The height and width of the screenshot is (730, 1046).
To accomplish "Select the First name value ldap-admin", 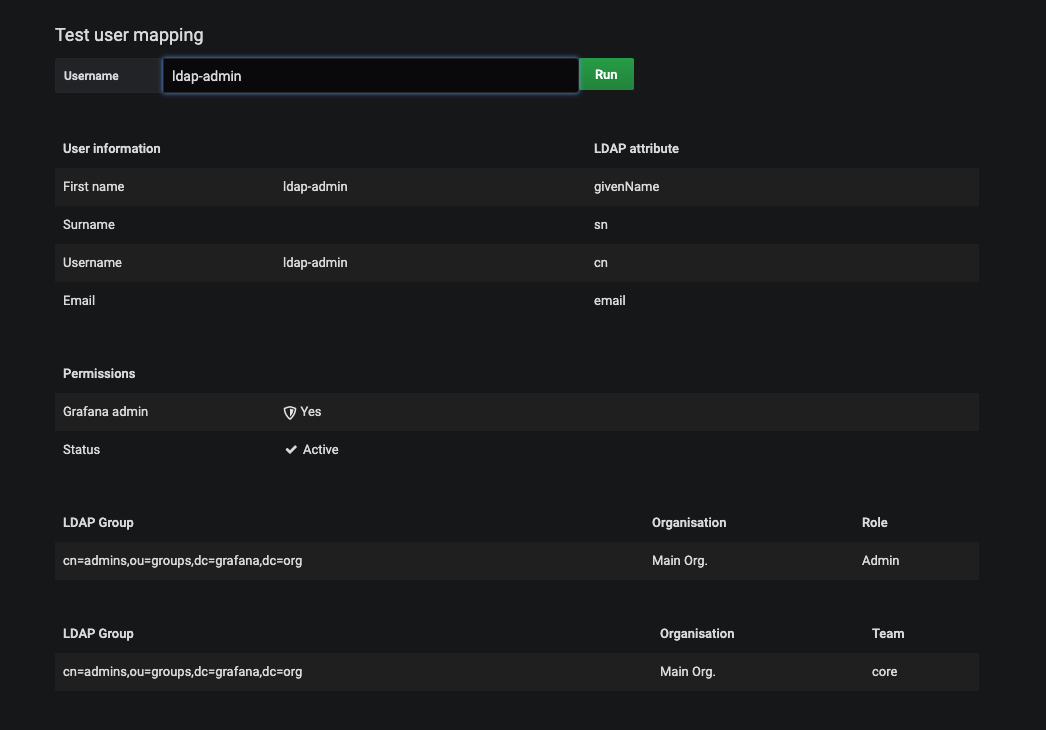I will click(315, 187).
